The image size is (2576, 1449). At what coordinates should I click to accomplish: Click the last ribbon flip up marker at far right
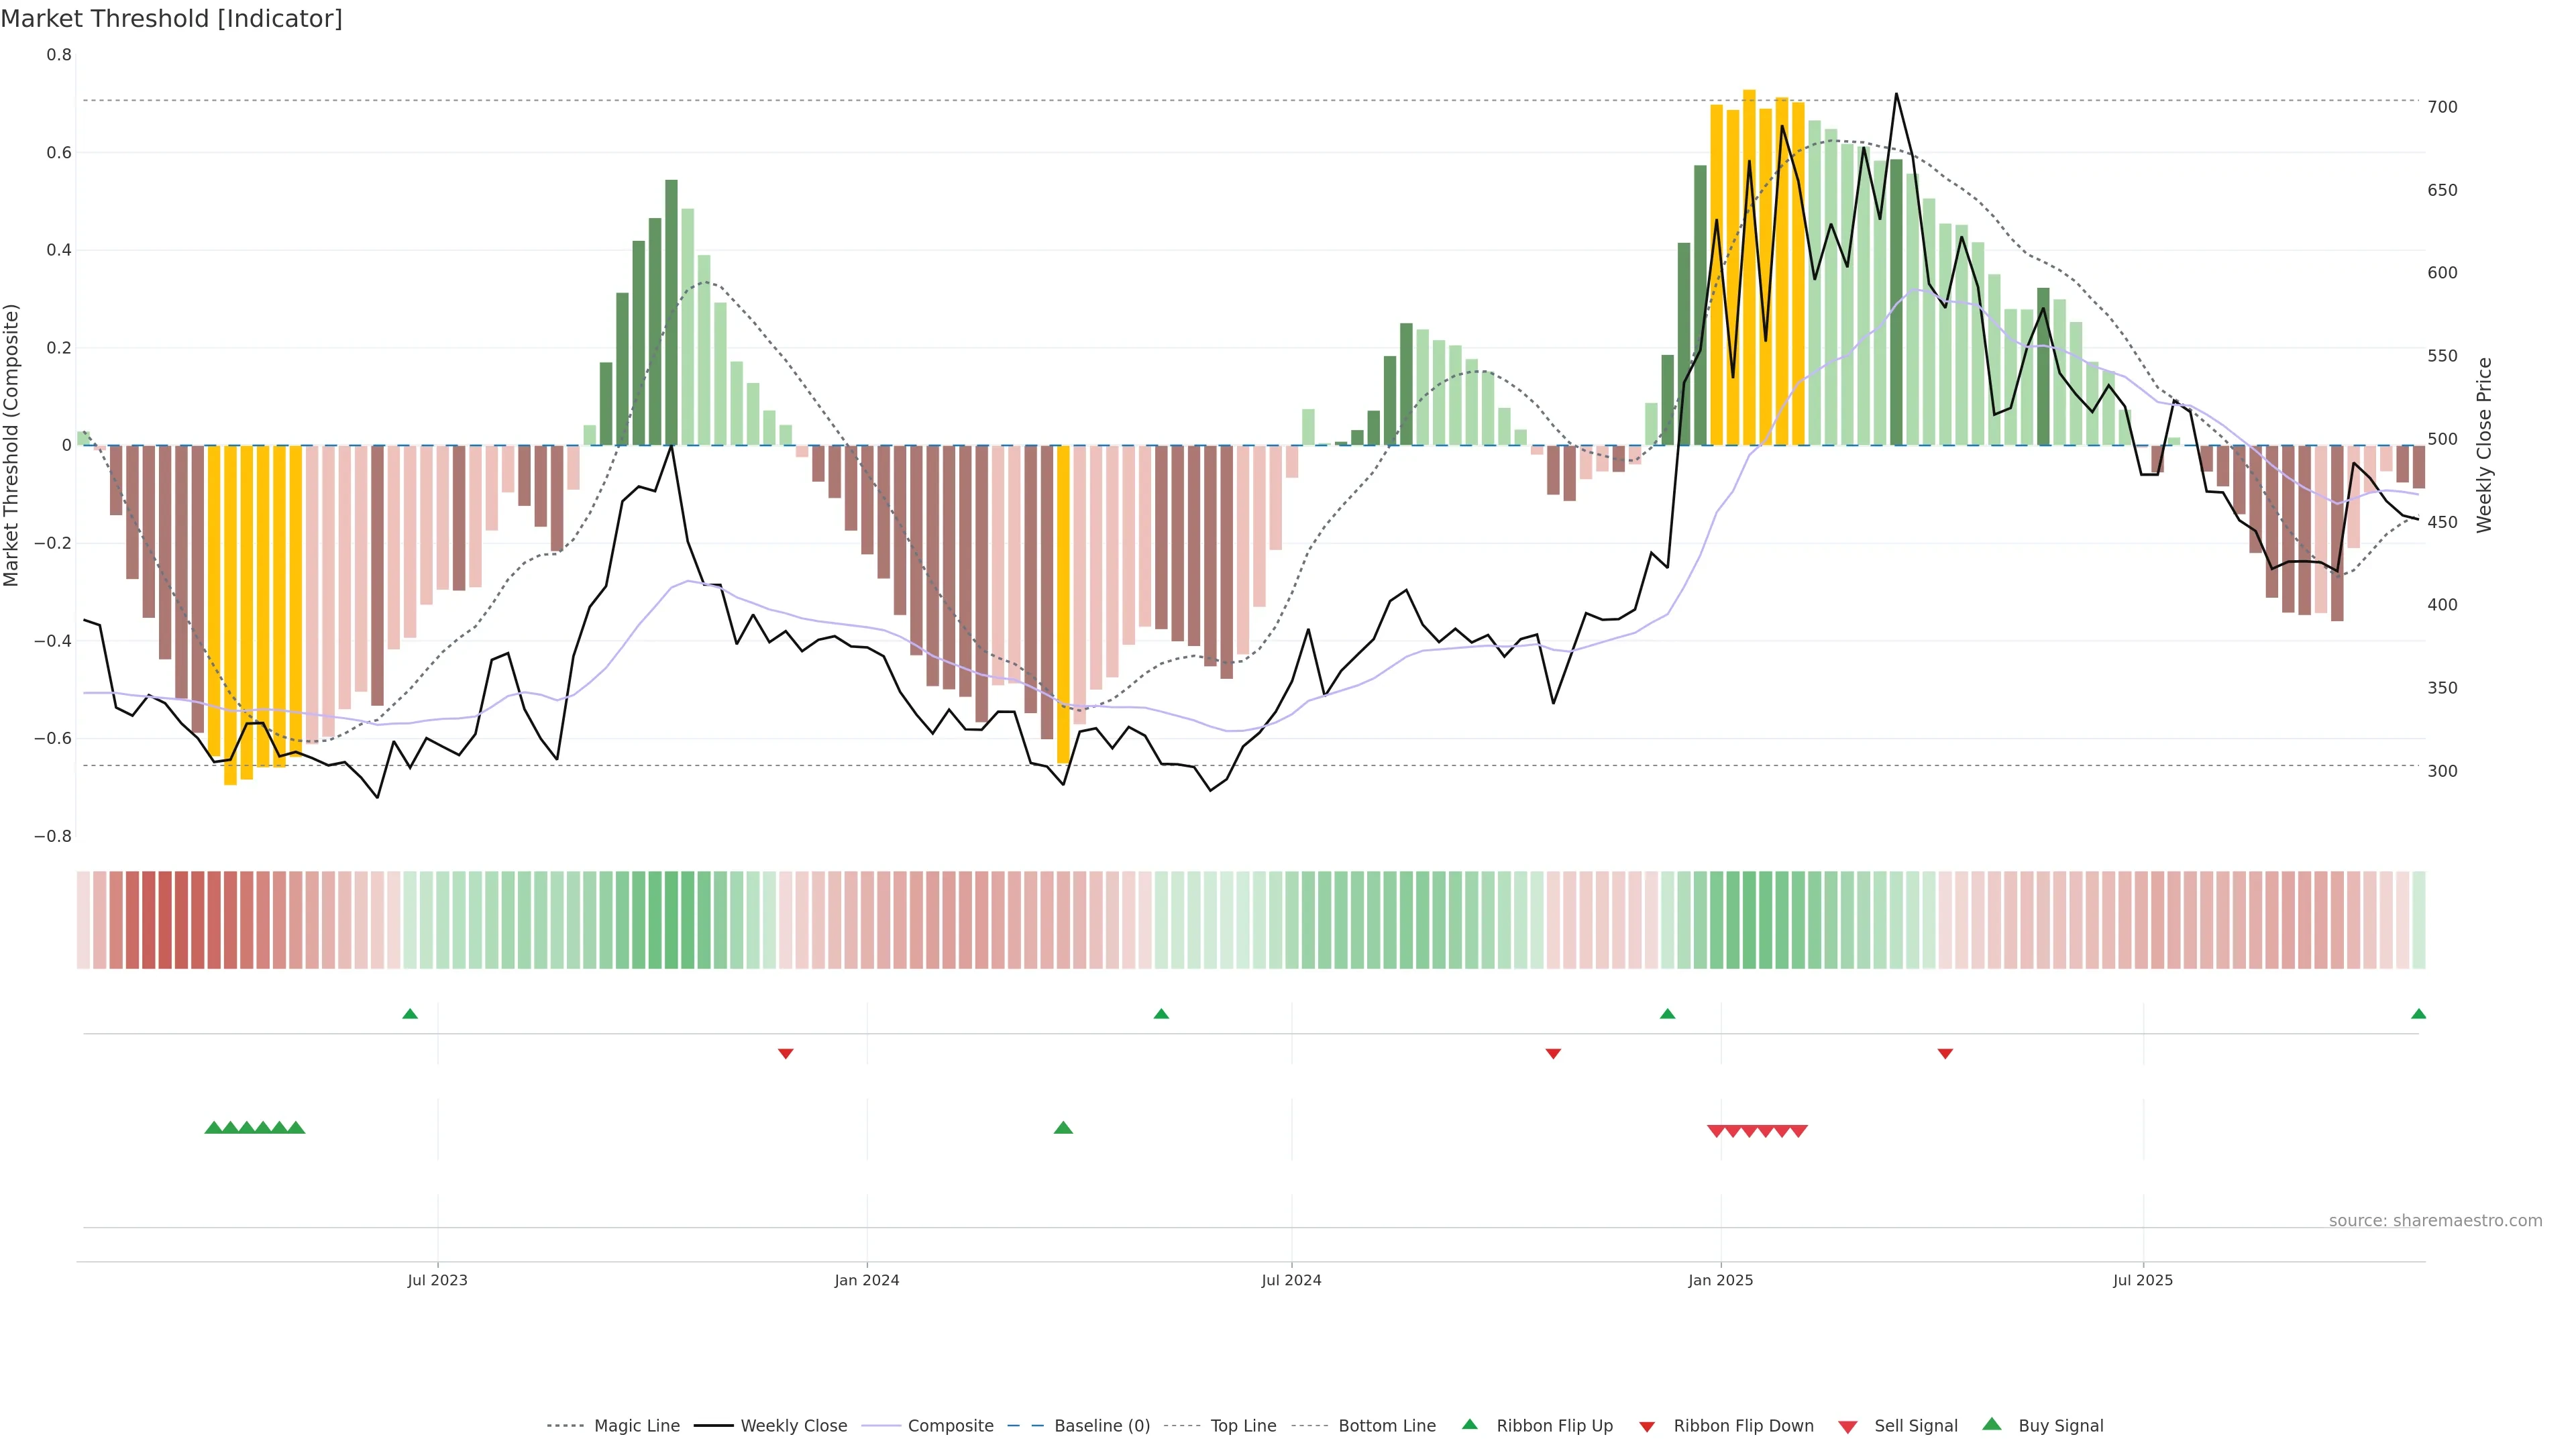(x=2418, y=1014)
